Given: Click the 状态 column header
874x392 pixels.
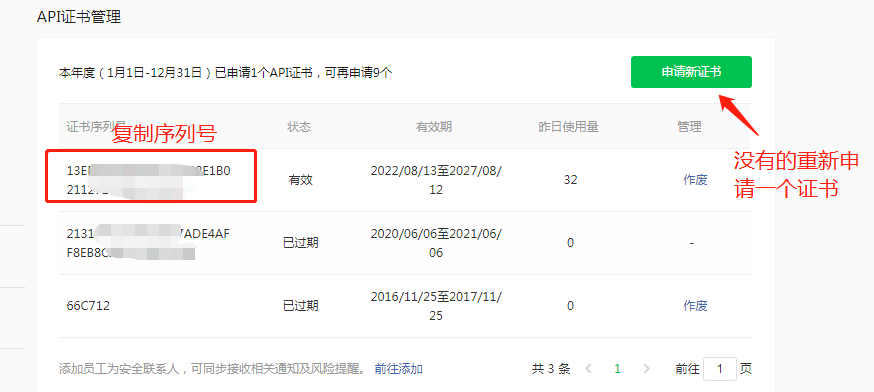Looking at the screenshot, I should point(299,127).
